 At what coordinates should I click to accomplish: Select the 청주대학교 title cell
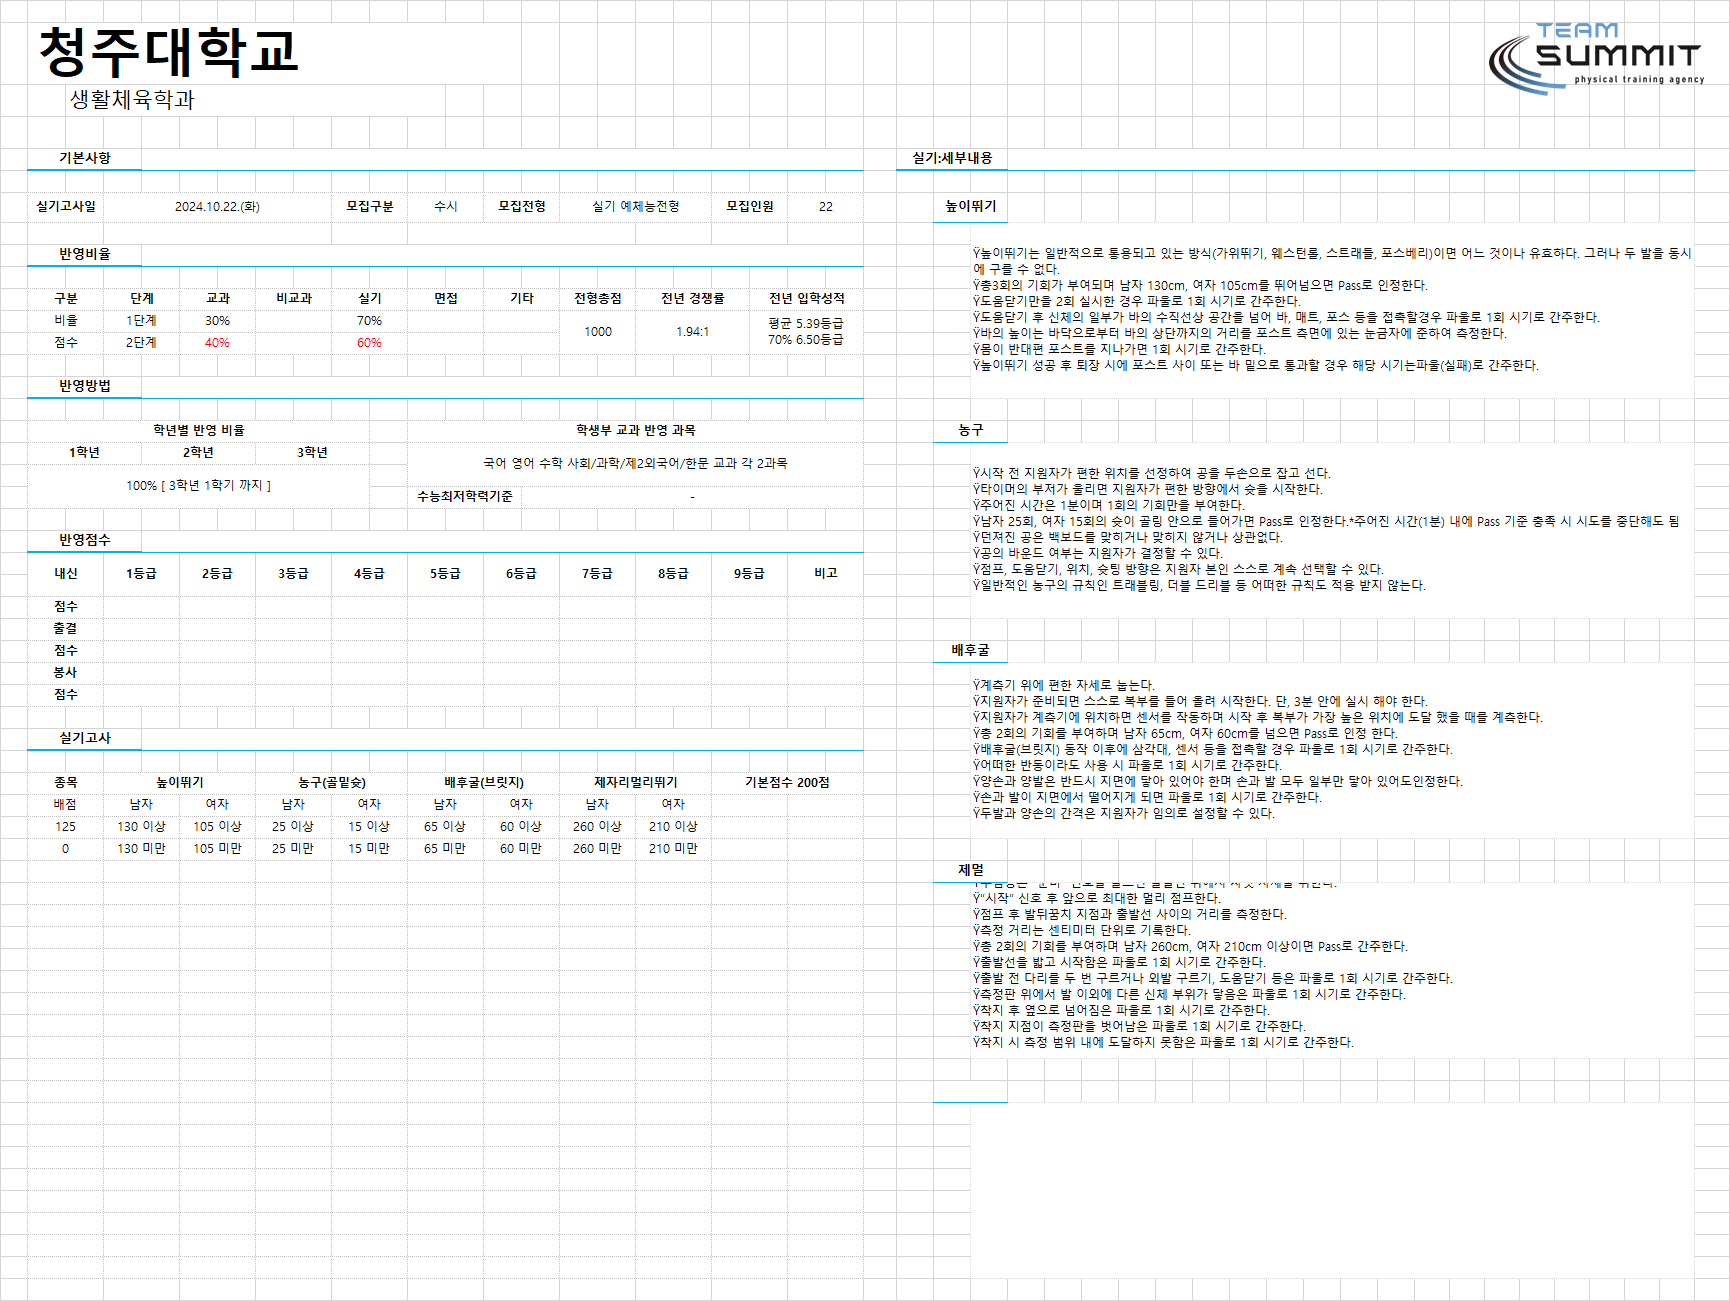pos(168,52)
